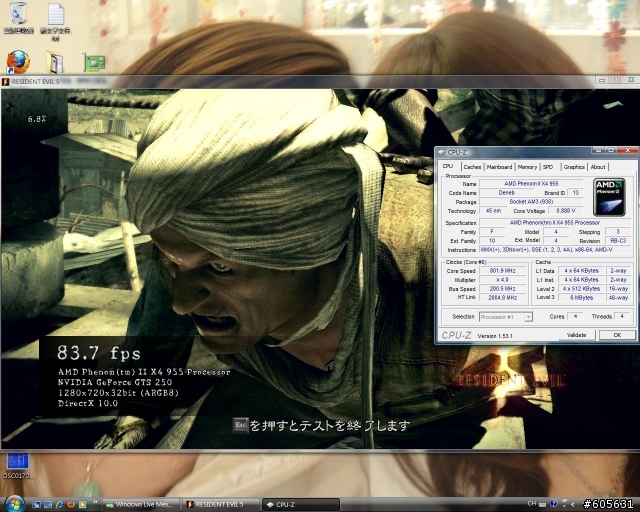Switch to the Mainboard tab
This screenshot has width=640, height=512.
499,167
